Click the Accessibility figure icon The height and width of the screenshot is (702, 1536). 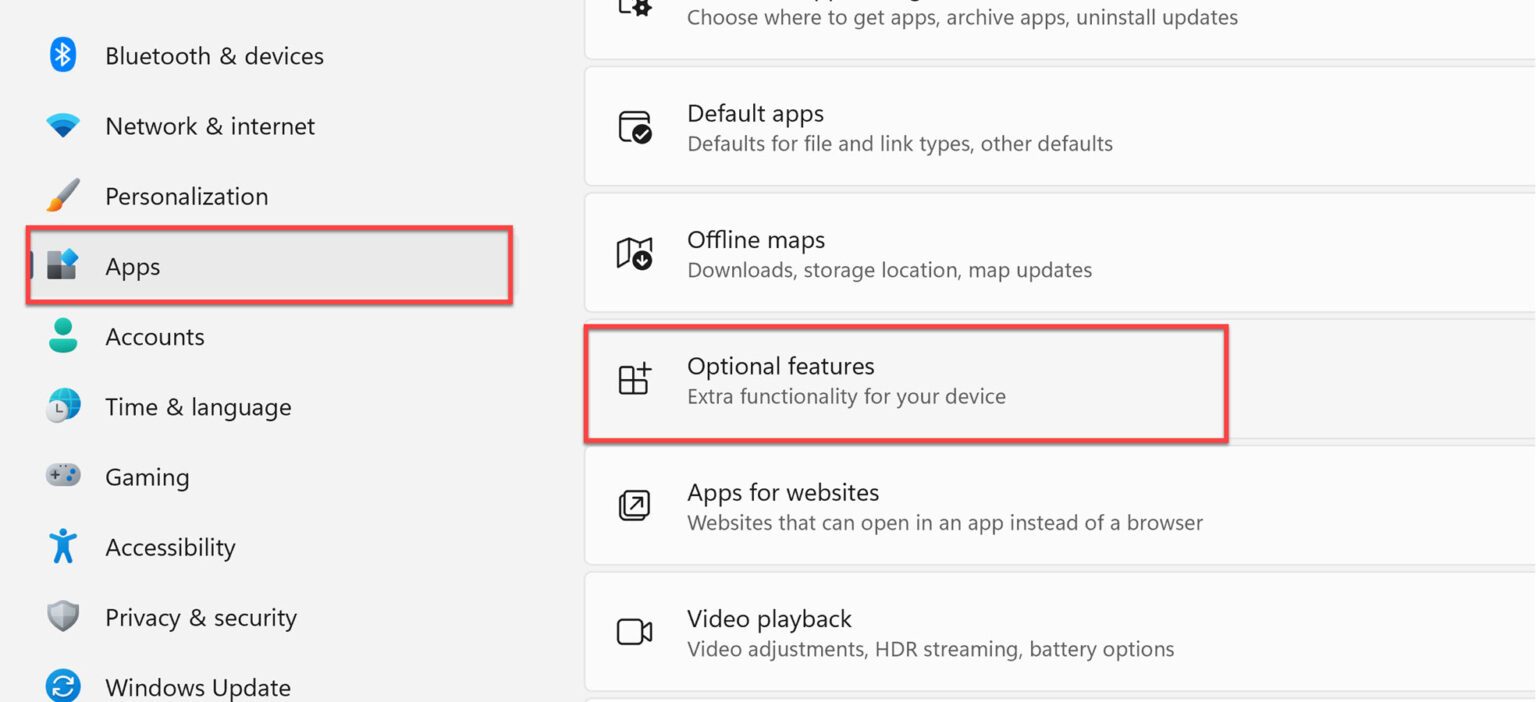click(x=62, y=547)
